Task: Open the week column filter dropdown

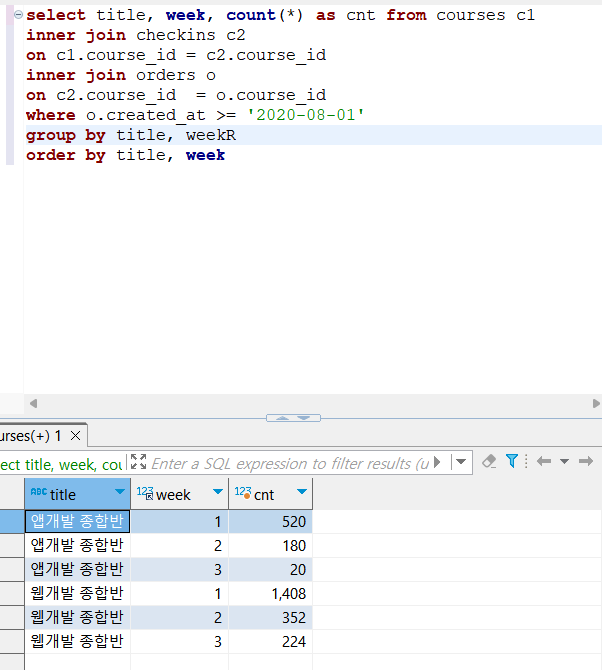Action: pyautogui.click(x=218, y=492)
